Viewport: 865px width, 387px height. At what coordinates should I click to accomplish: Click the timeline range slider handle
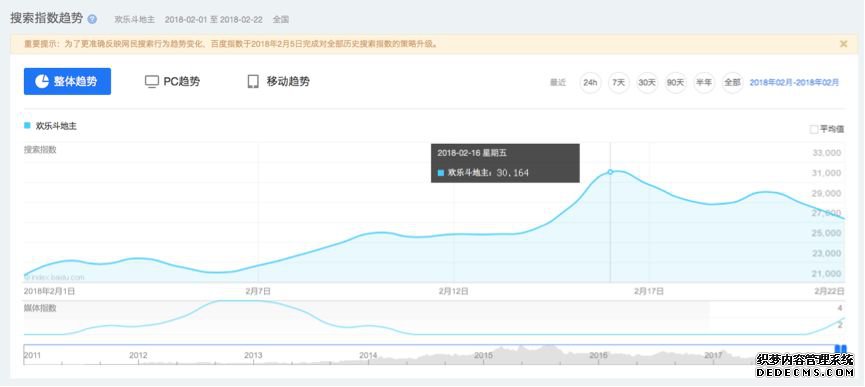[x=840, y=349]
